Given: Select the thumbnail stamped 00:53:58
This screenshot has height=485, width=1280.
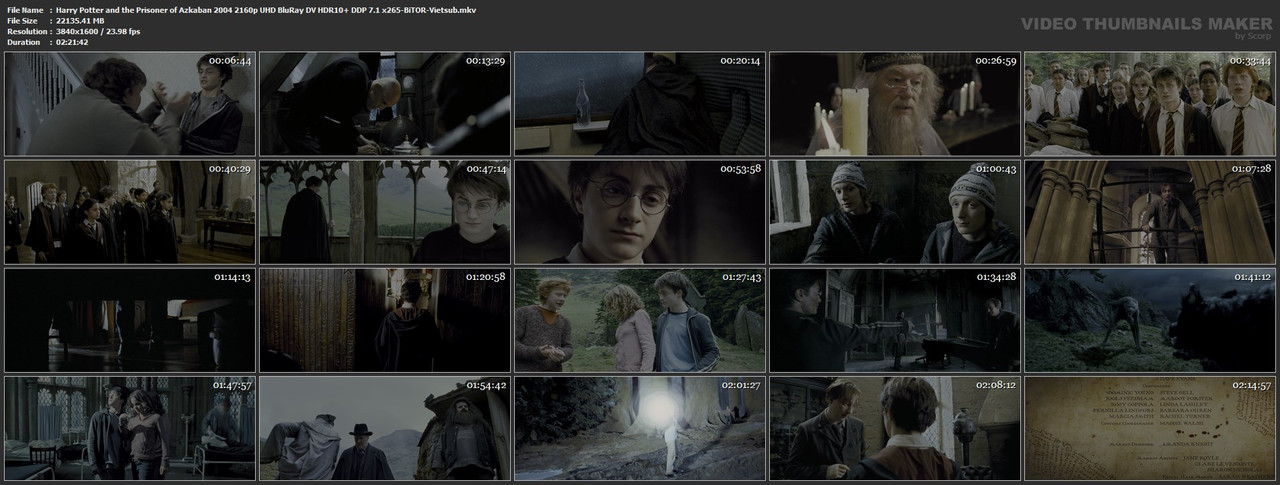Looking at the screenshot, I should tap(640, 212).
